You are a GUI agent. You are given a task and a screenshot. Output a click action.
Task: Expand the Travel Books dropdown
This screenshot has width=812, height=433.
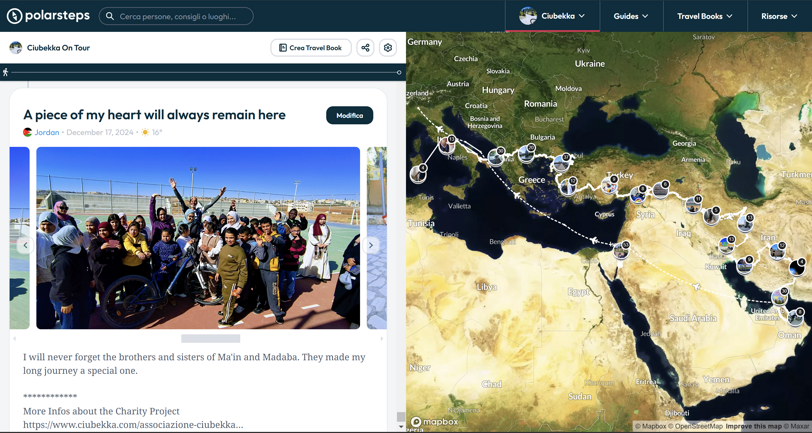(704, 16)
